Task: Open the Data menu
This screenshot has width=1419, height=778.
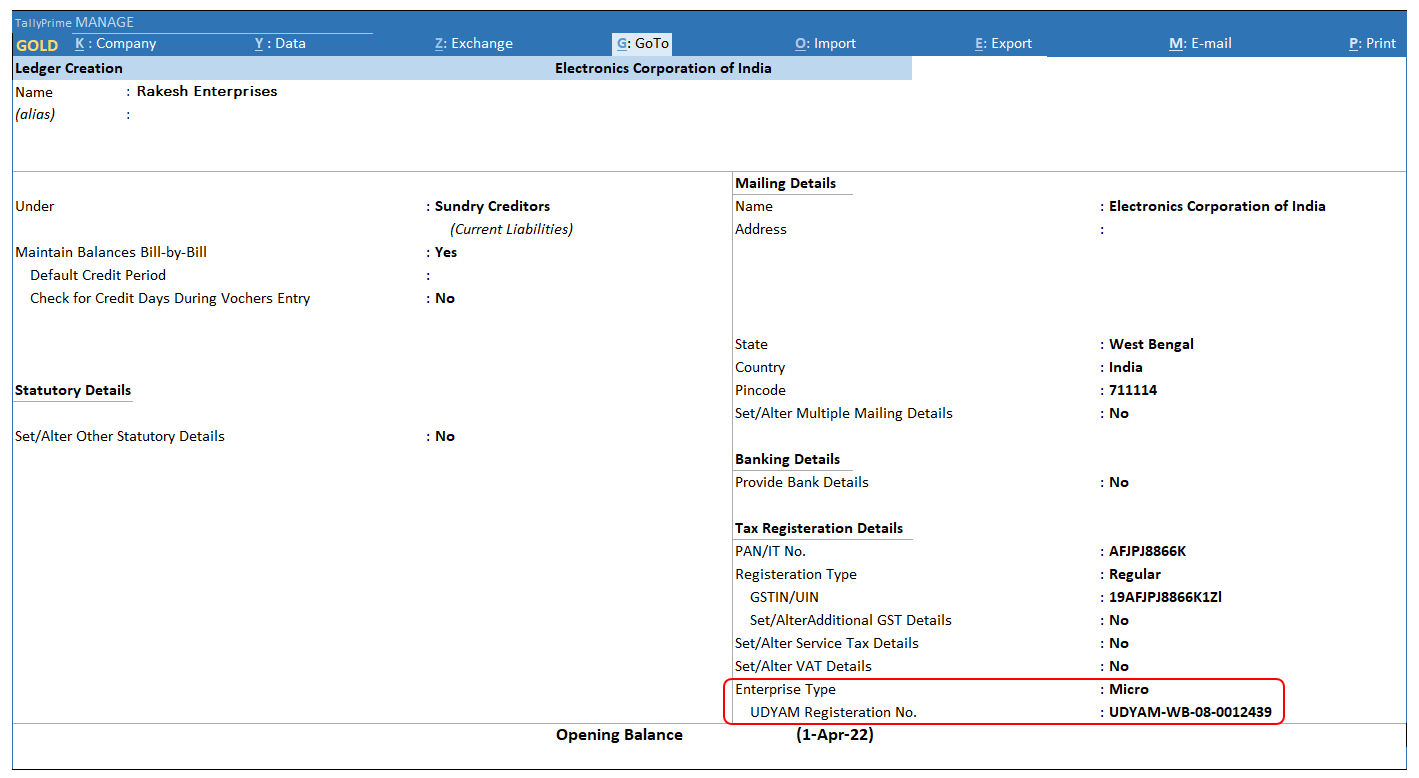Action: coord(280,44)
